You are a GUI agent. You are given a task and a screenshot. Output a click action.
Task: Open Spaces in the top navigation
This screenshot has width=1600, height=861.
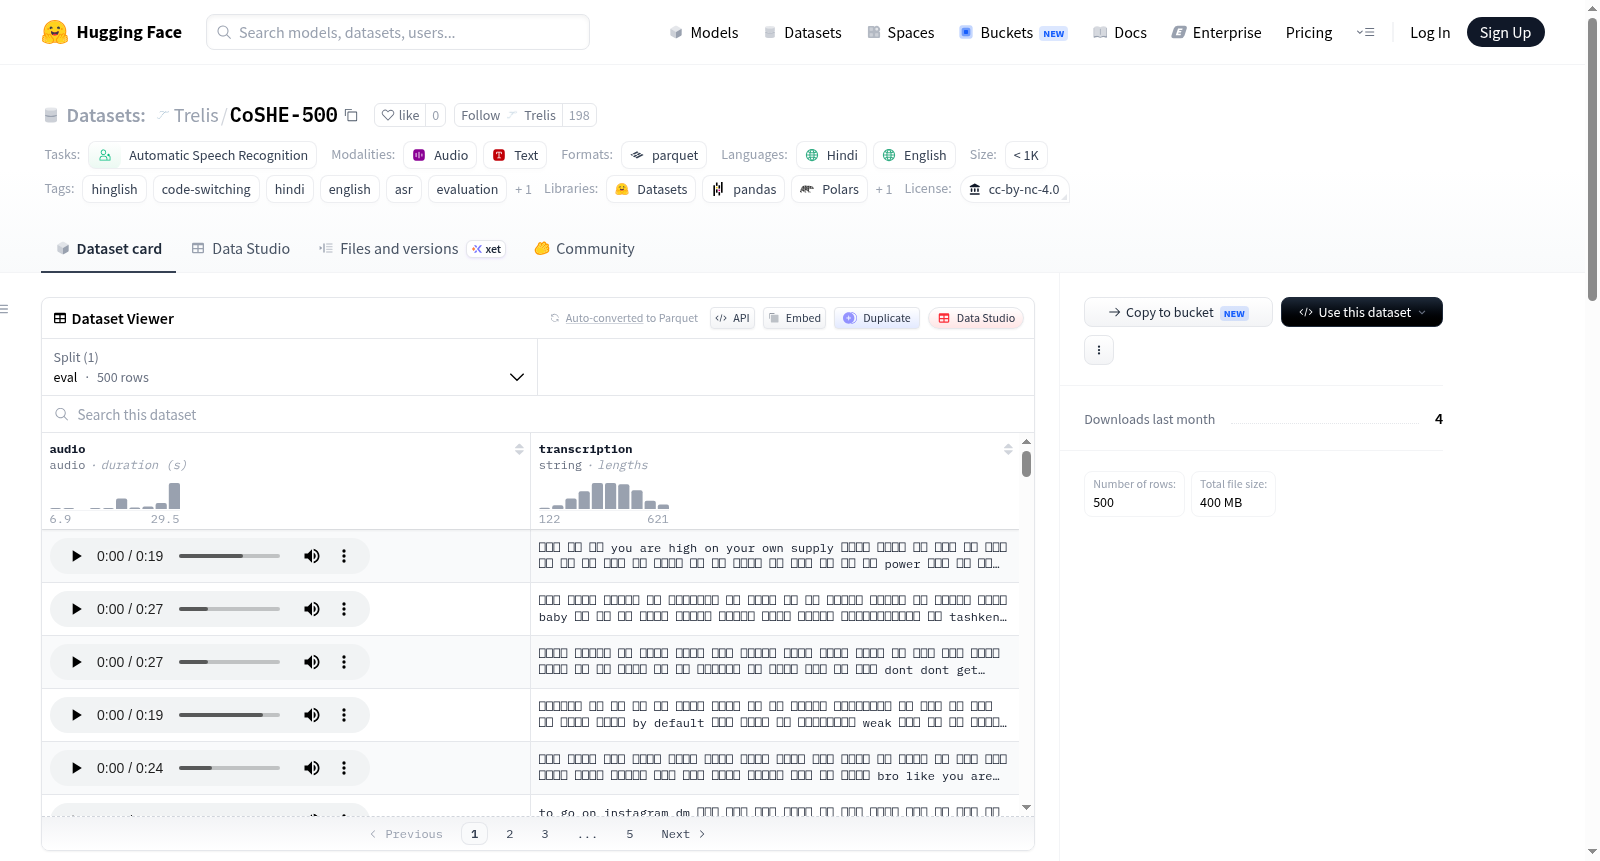(x=901, y=33)
